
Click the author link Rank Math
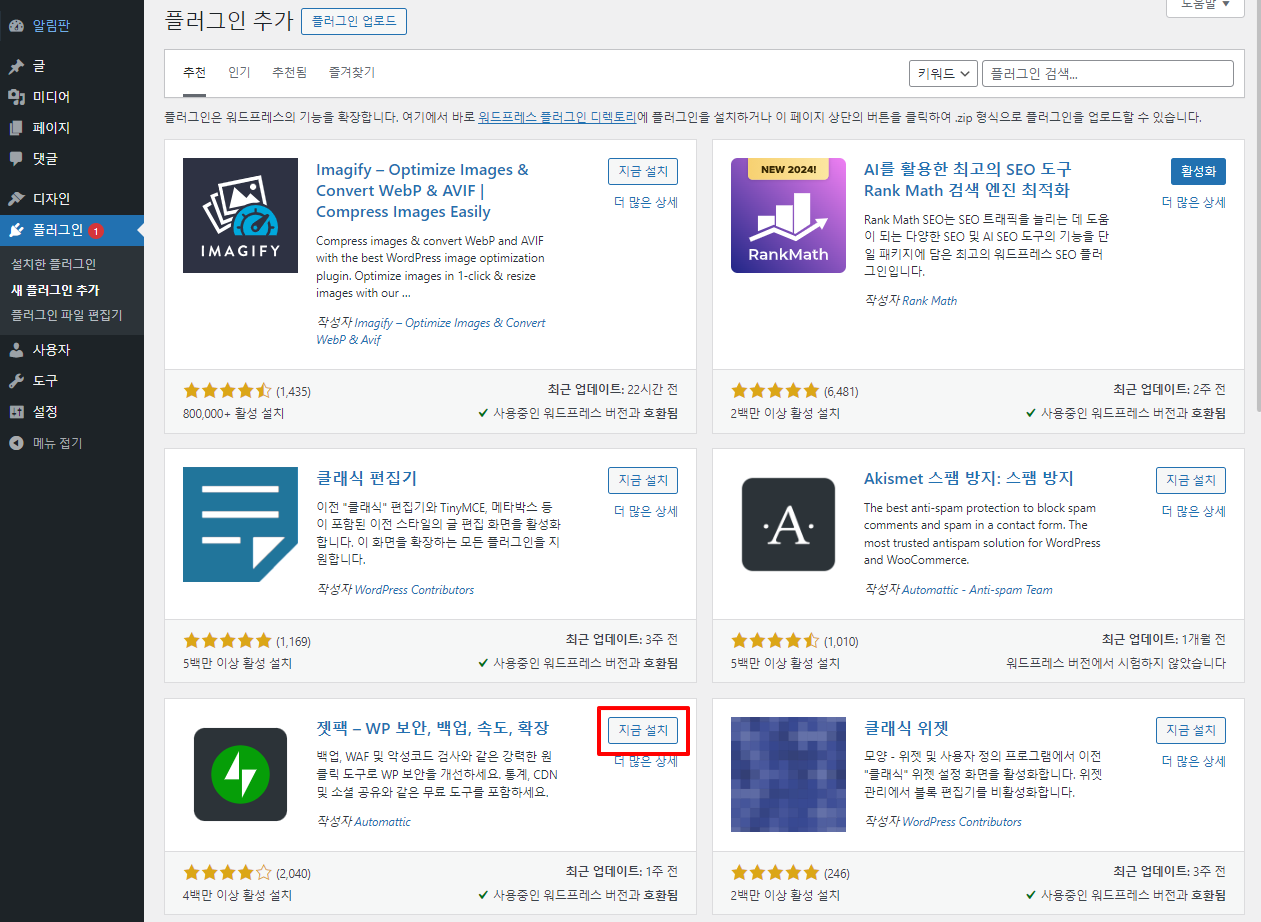pyautogui.click(x=929, y=300)
